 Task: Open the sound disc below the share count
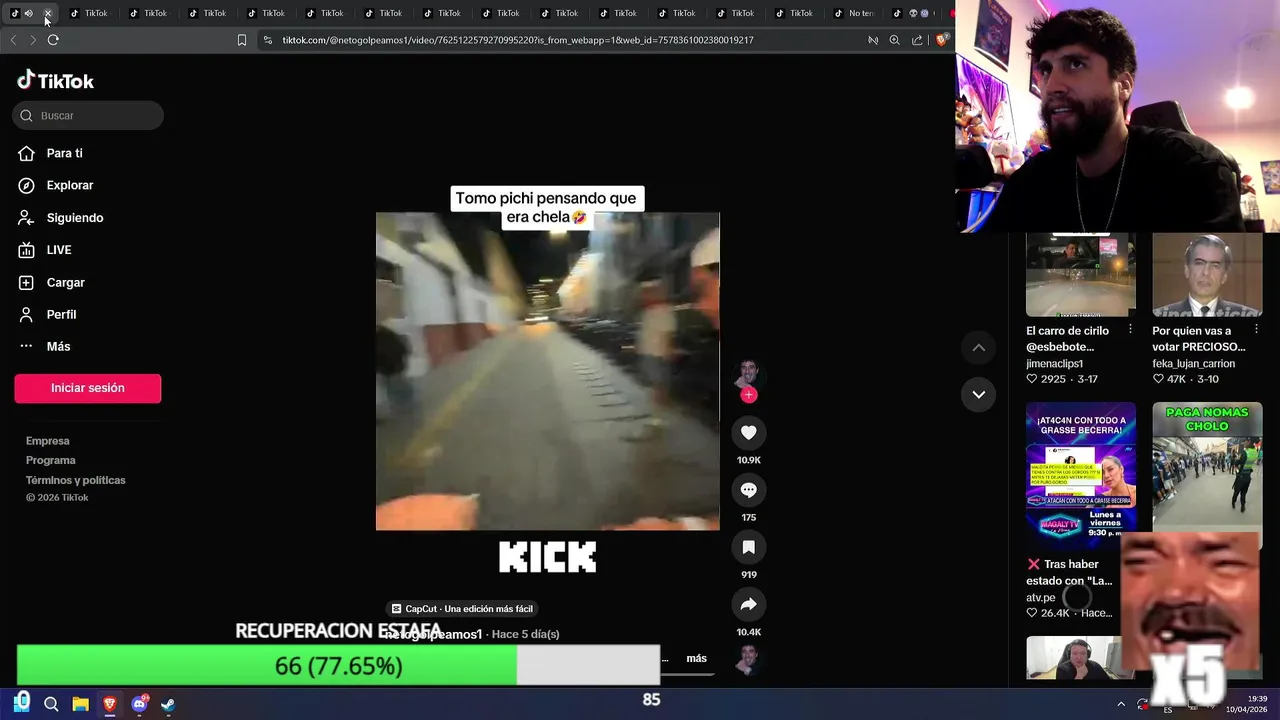click(x=748, y=658)
